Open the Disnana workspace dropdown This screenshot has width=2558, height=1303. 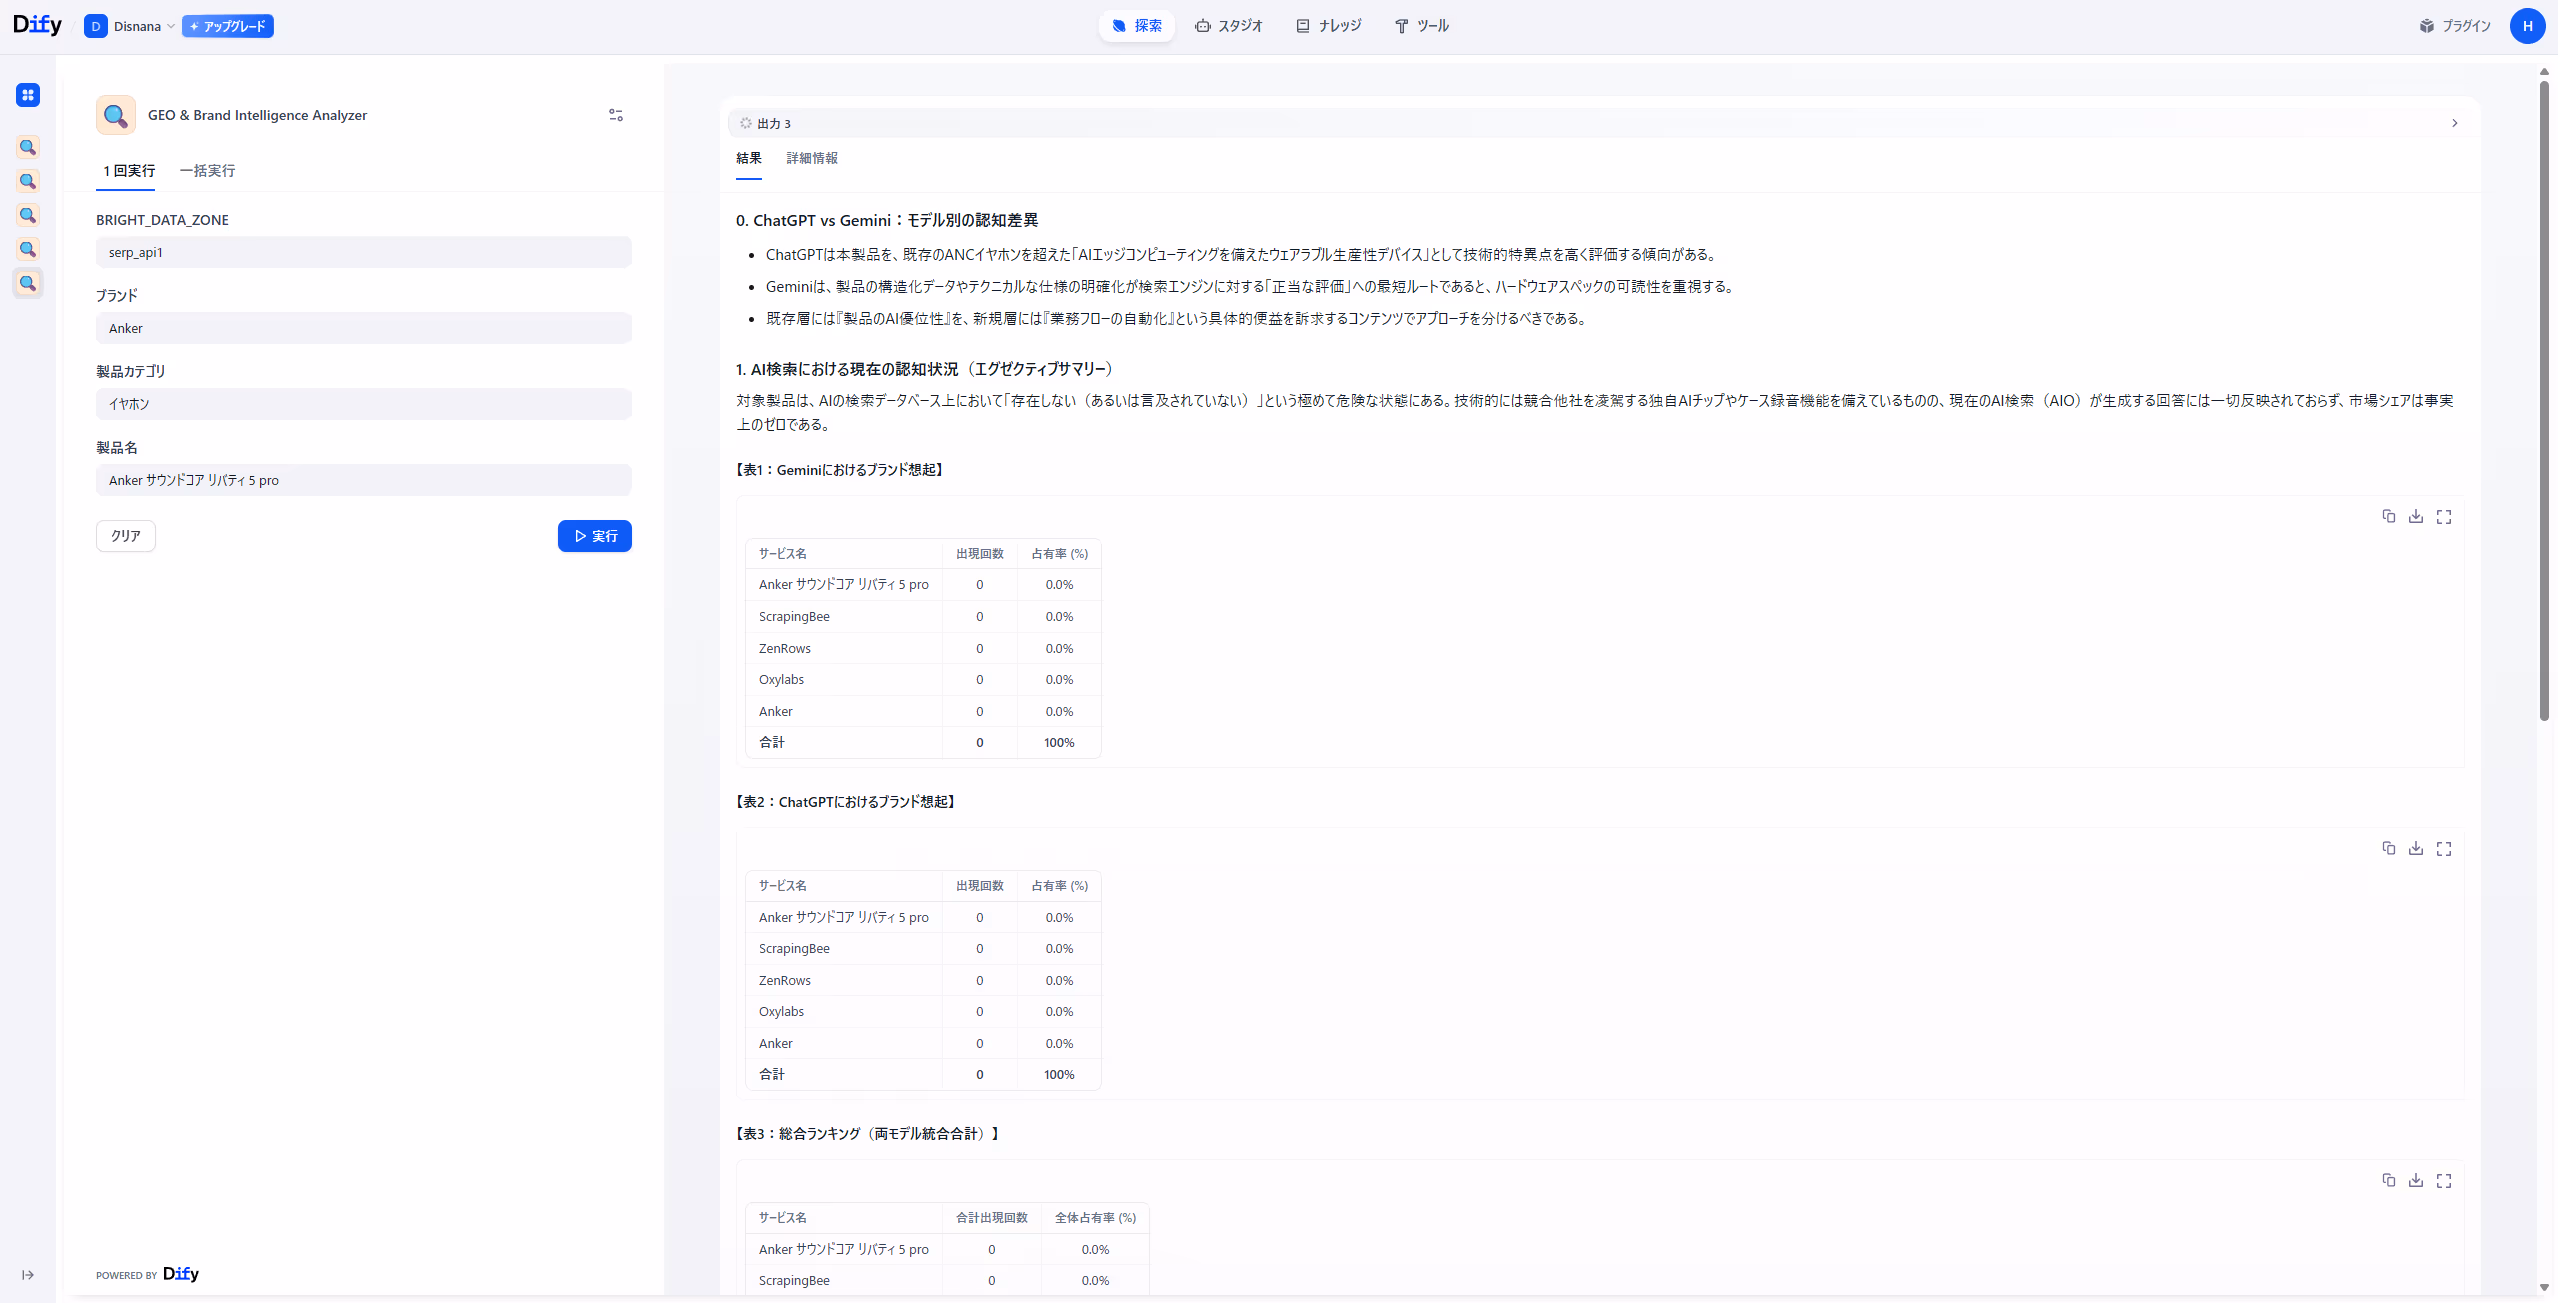130,26
